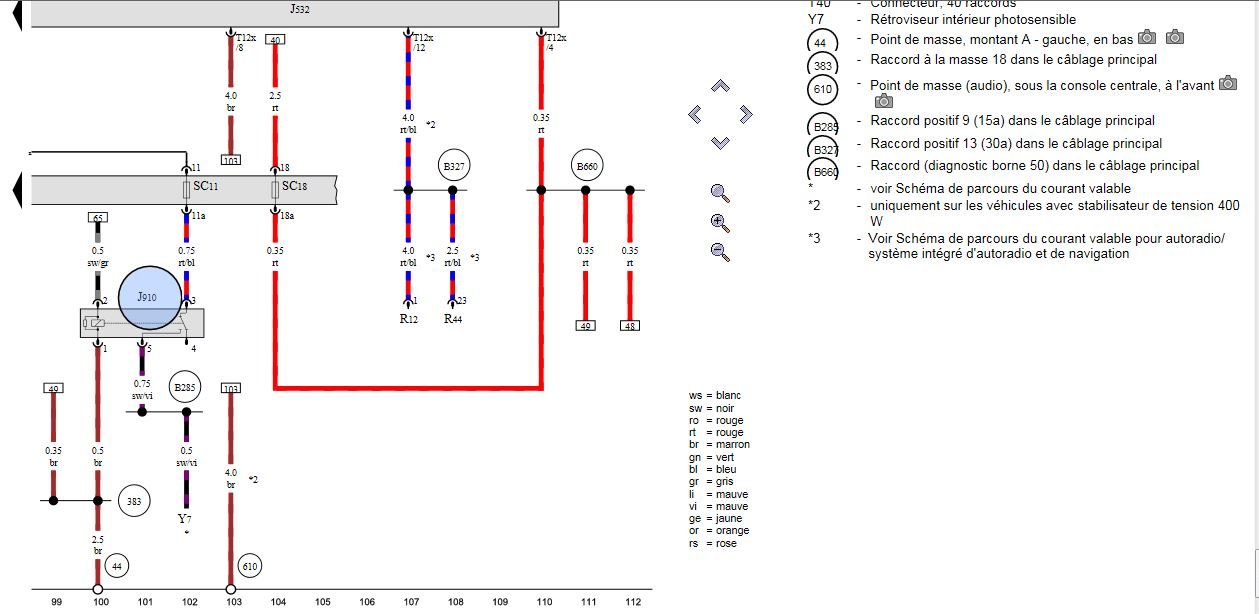
Task: Click the SC18 fuse label
Action: pyautogui.click(x=294, y=187)
